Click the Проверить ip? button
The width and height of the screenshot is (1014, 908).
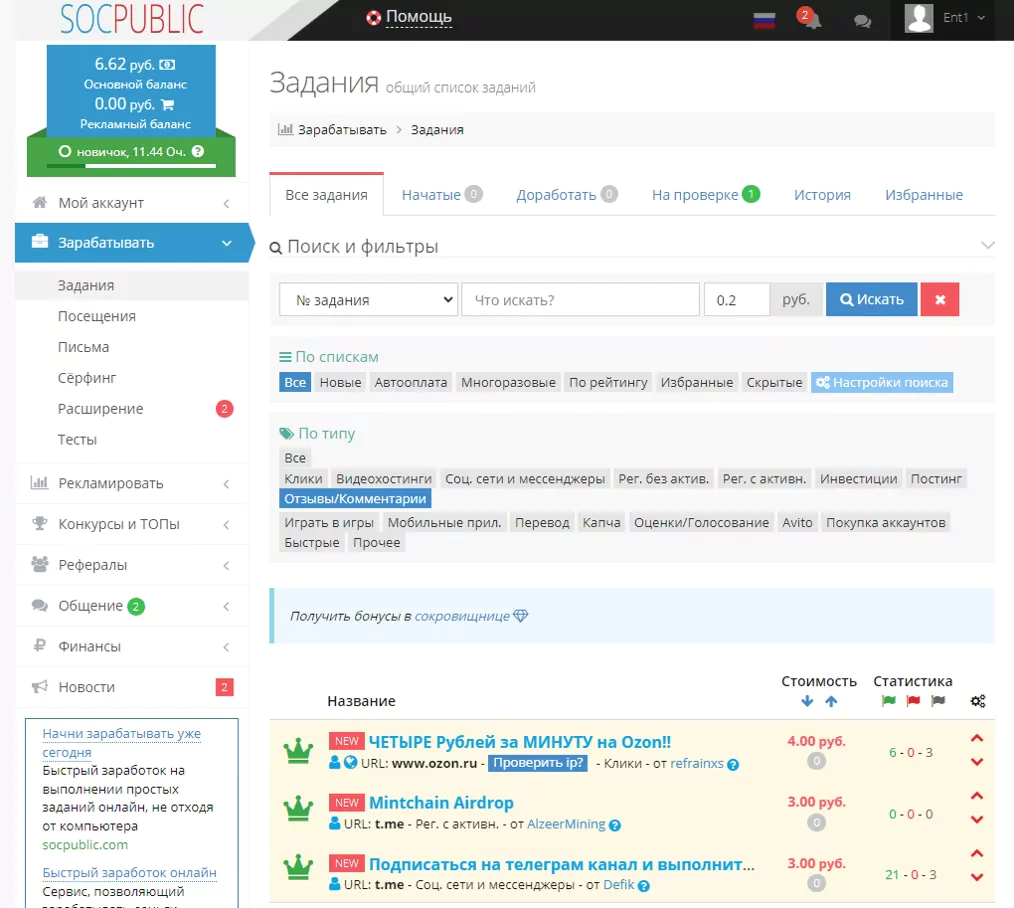[x=538, y=763]
